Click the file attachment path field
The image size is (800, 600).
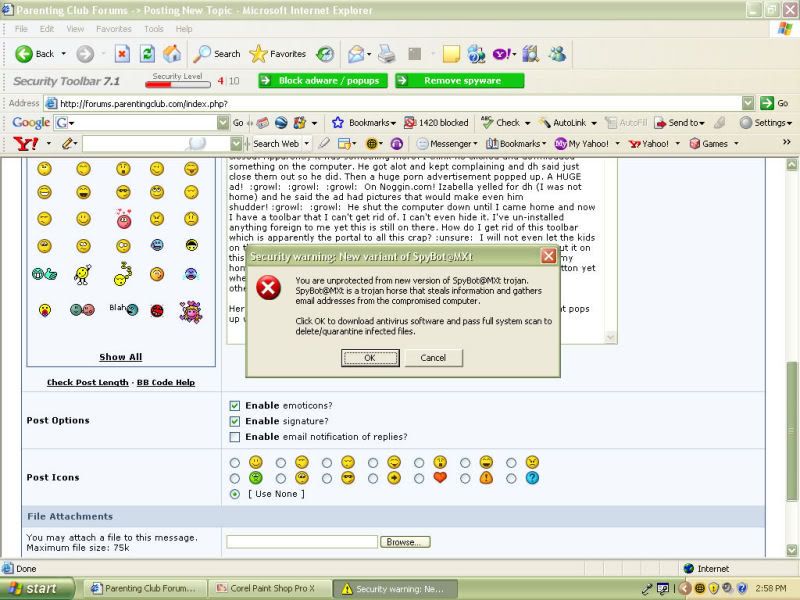pos(301,542)
